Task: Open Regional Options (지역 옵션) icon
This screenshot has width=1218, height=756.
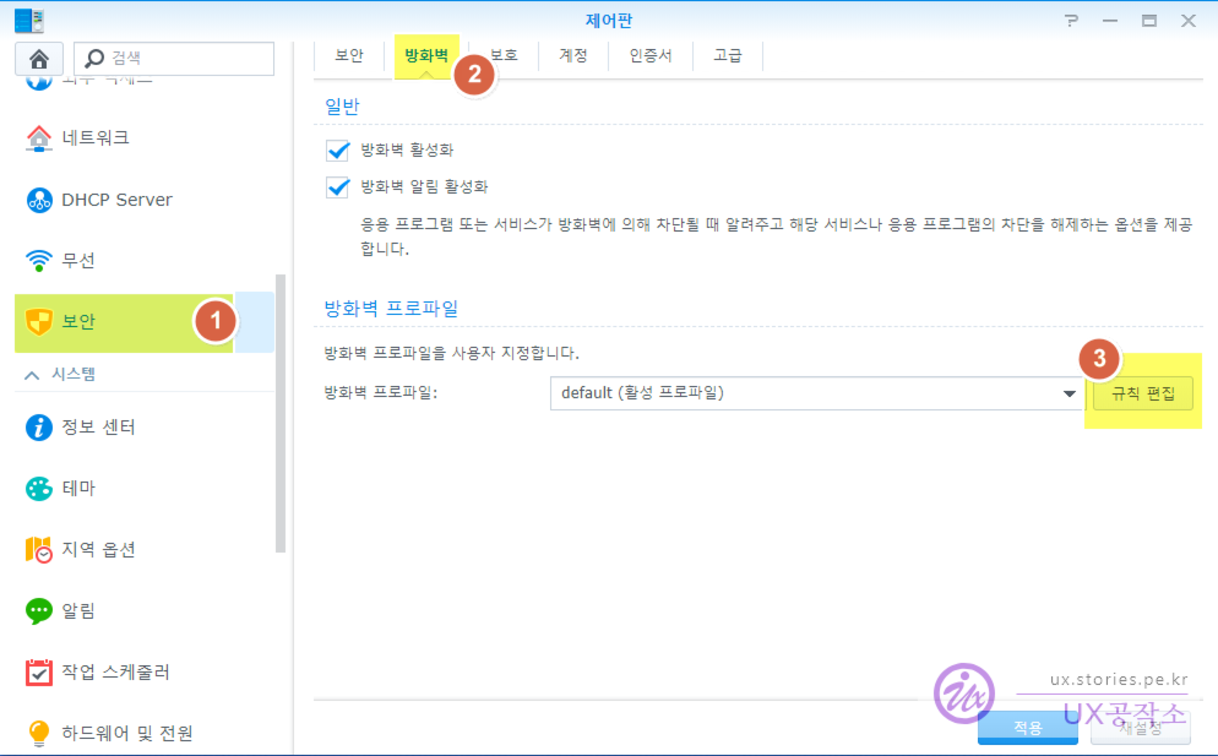Action: pyautogui.click(x=39, y=550)
